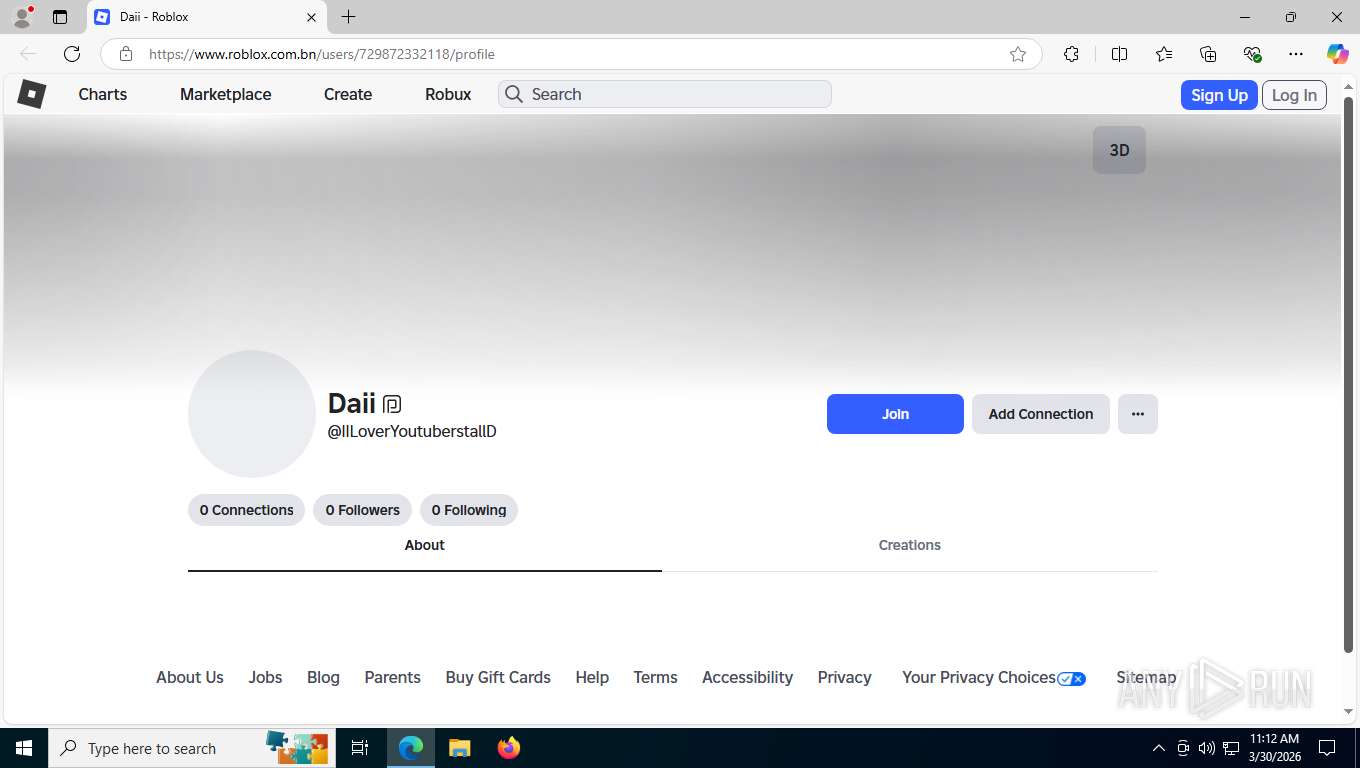Click the profile avatar thumbnail

252,414
